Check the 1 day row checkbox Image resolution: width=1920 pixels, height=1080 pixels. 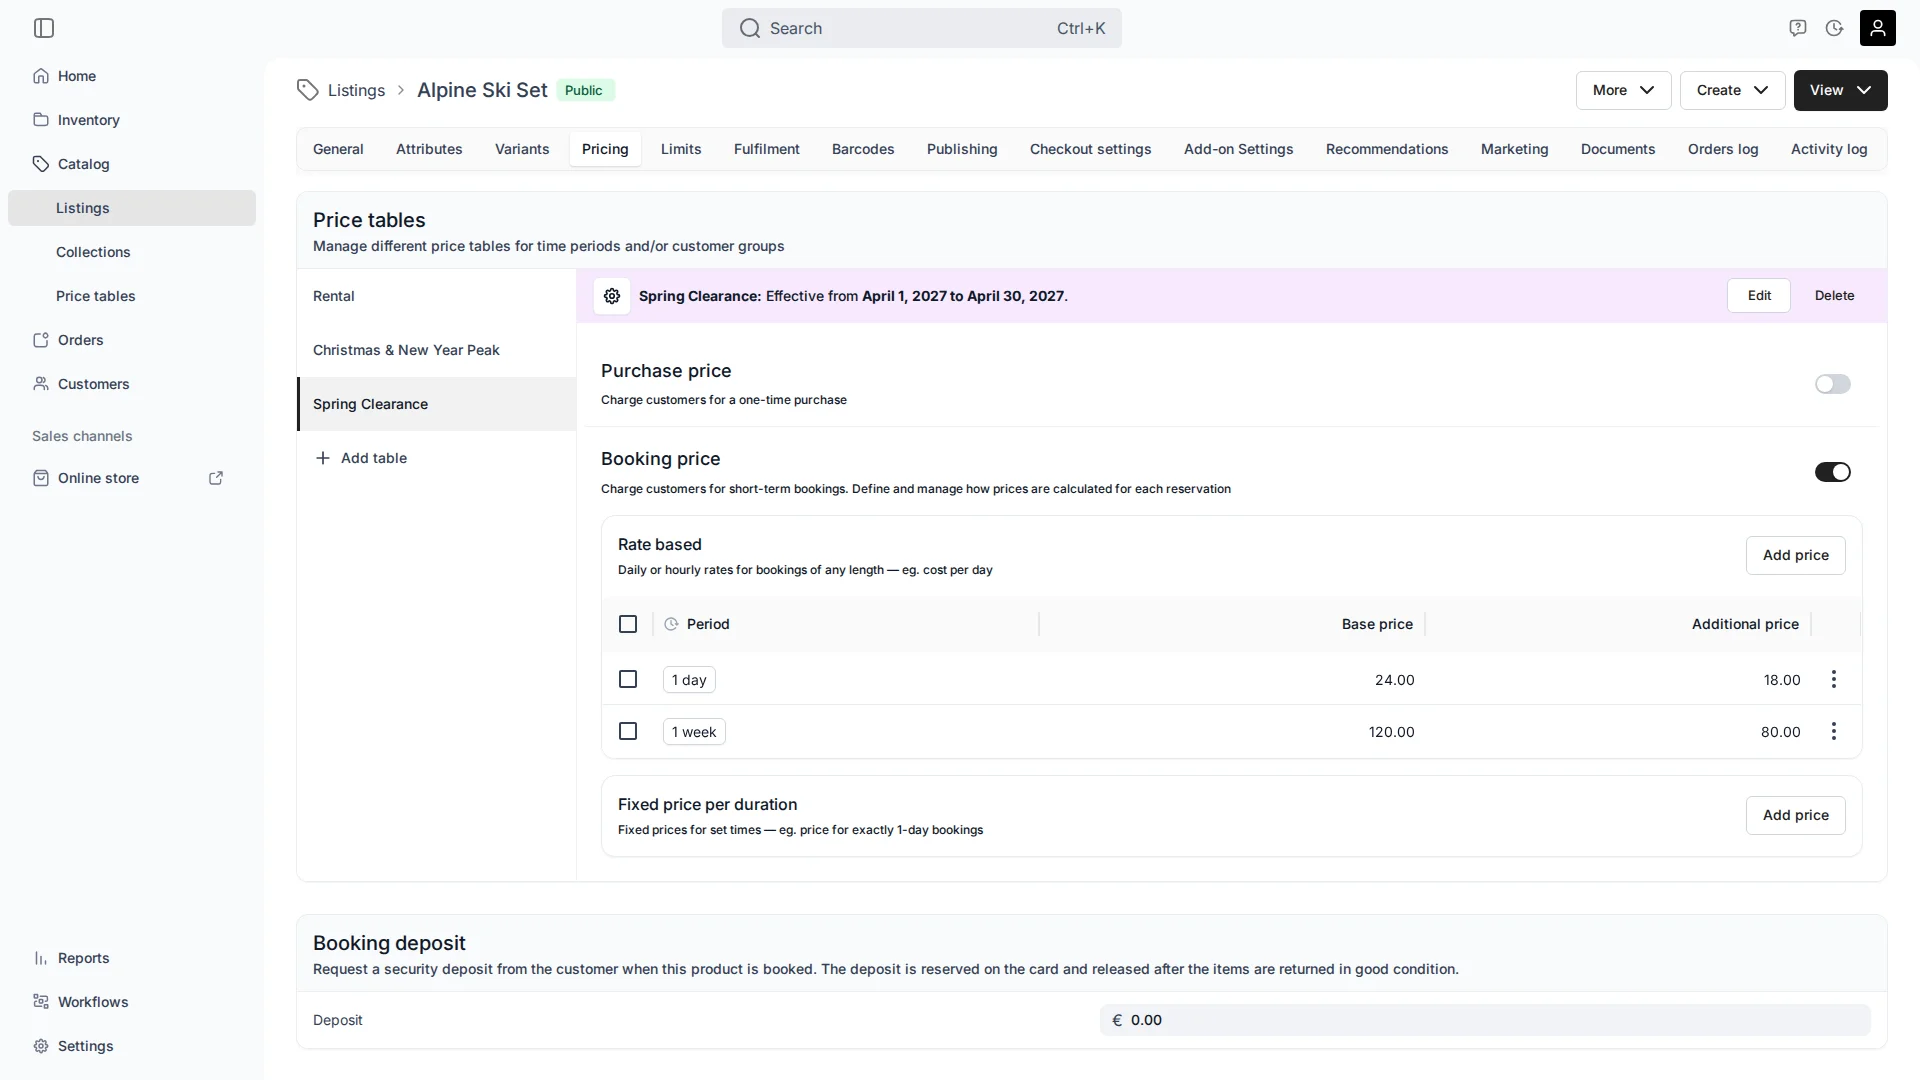pyautogui.click(x=628, y=680)
